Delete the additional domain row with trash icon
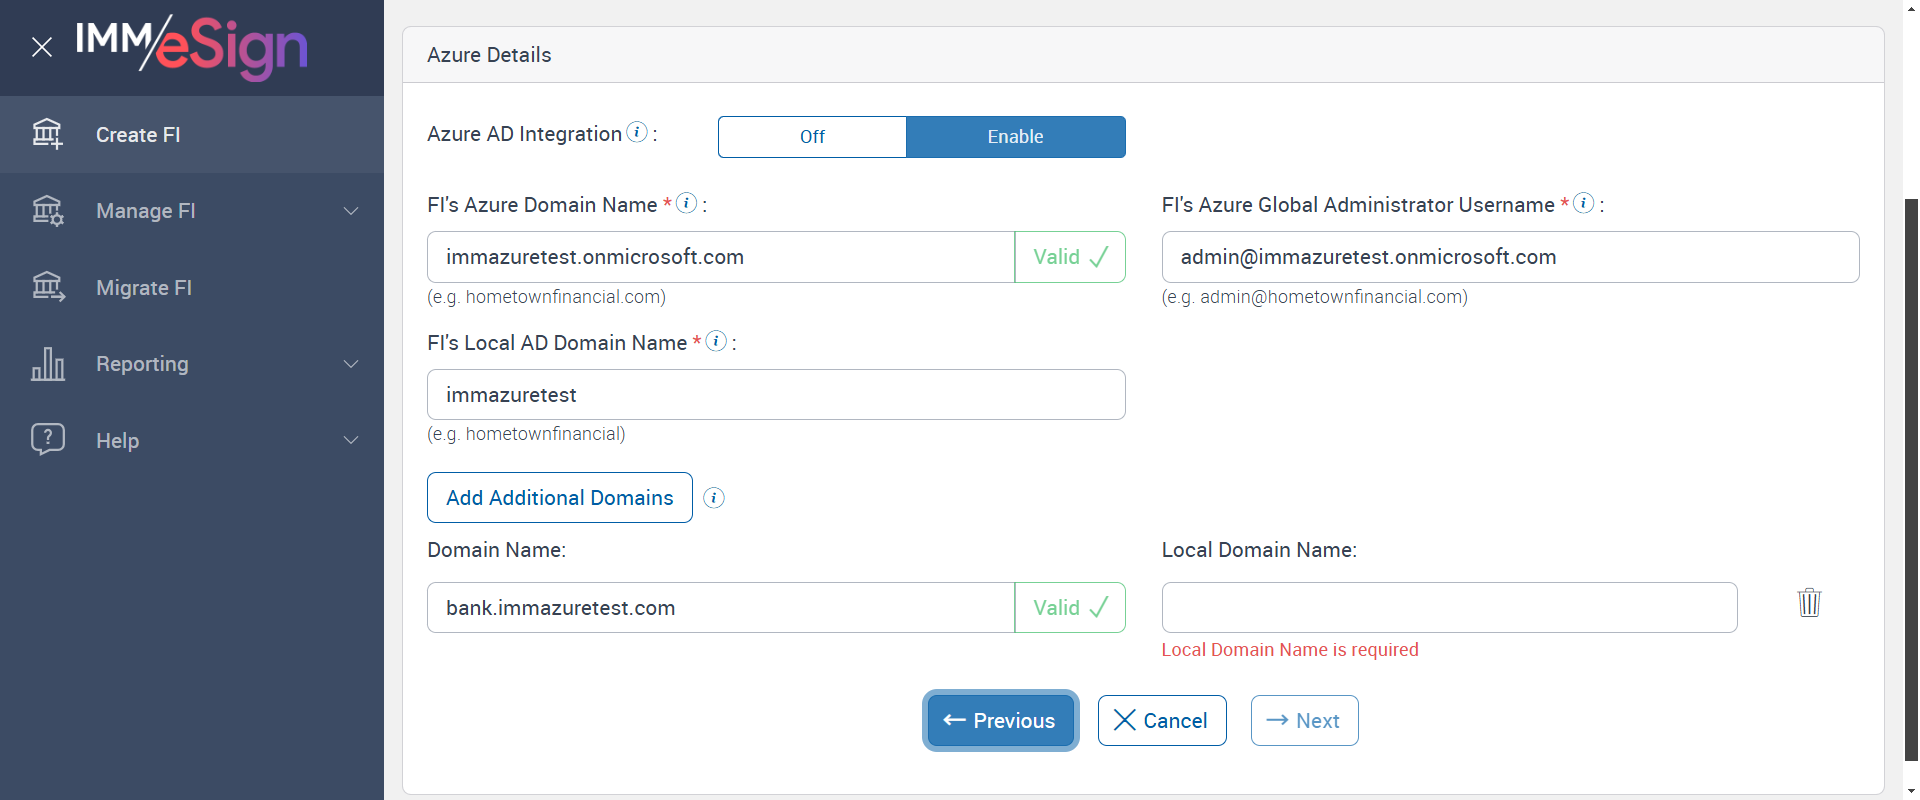Image resolution: width=1920 pixels, height=800 pixels. [x=1809, y=603]
